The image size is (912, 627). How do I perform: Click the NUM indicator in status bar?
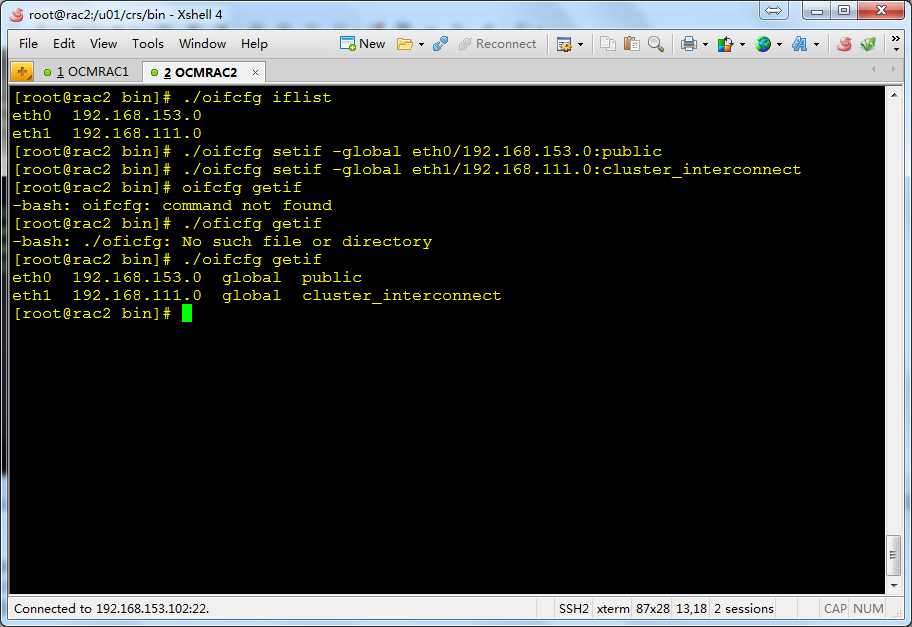pyautogui.click(x=868, y=608)
